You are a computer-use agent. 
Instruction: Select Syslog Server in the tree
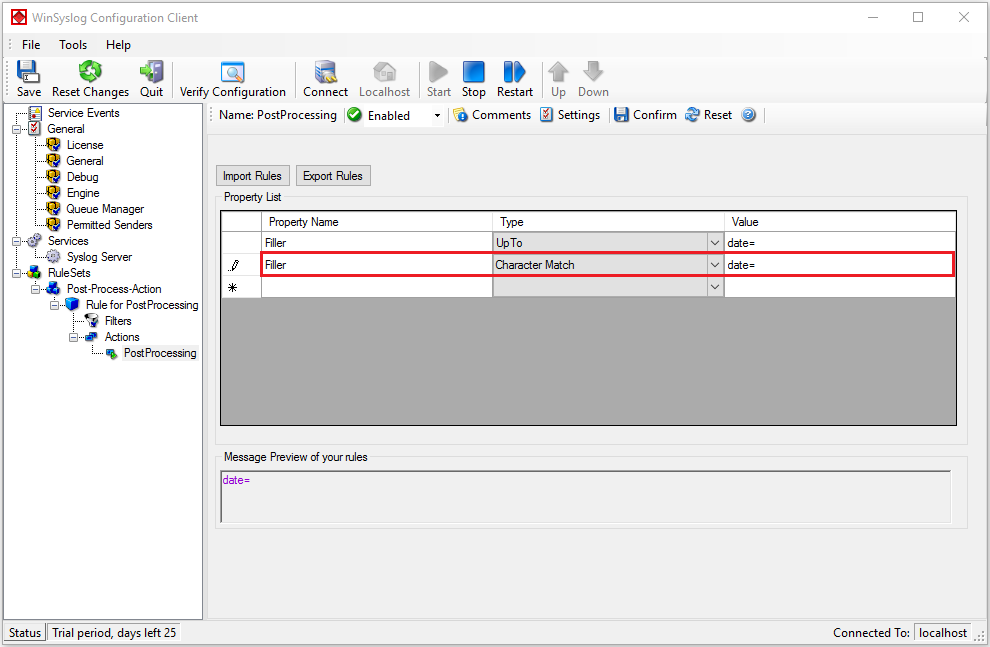(99, 257)
